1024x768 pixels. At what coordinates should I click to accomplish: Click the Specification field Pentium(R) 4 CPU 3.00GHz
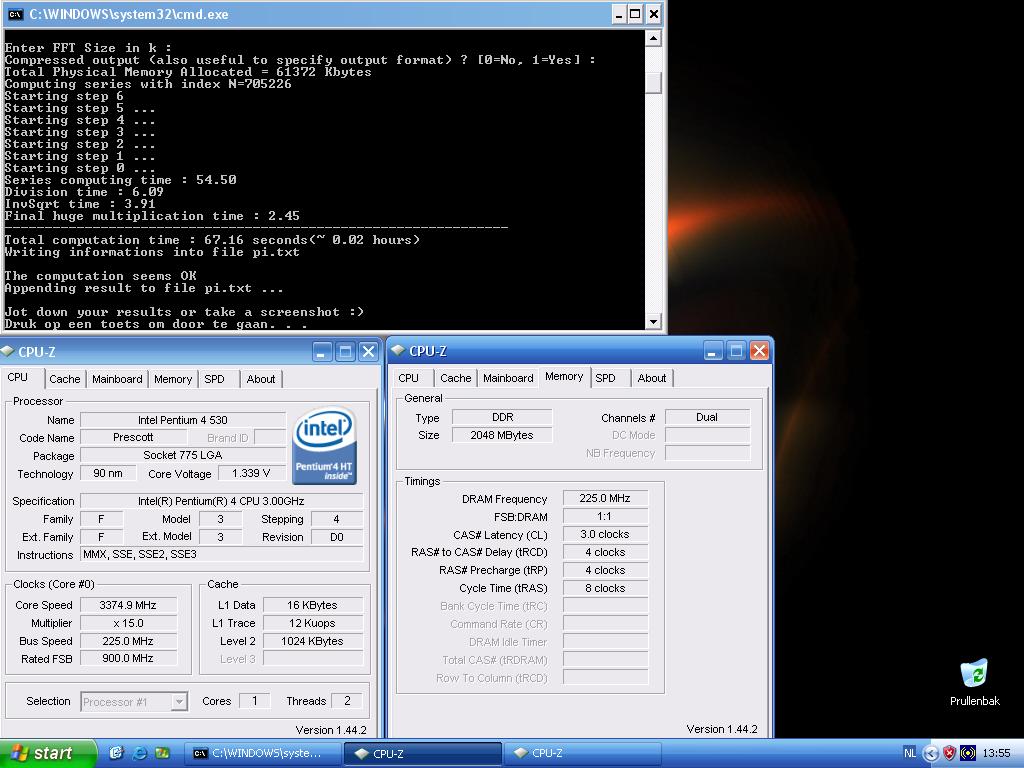tap(222, 501)
